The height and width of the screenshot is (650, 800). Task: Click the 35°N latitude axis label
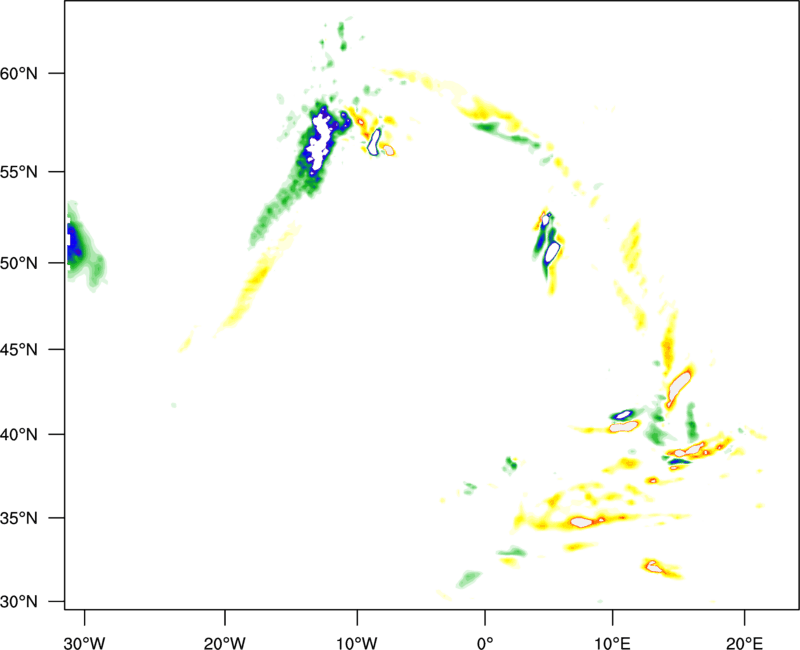(x=19, y=518)
